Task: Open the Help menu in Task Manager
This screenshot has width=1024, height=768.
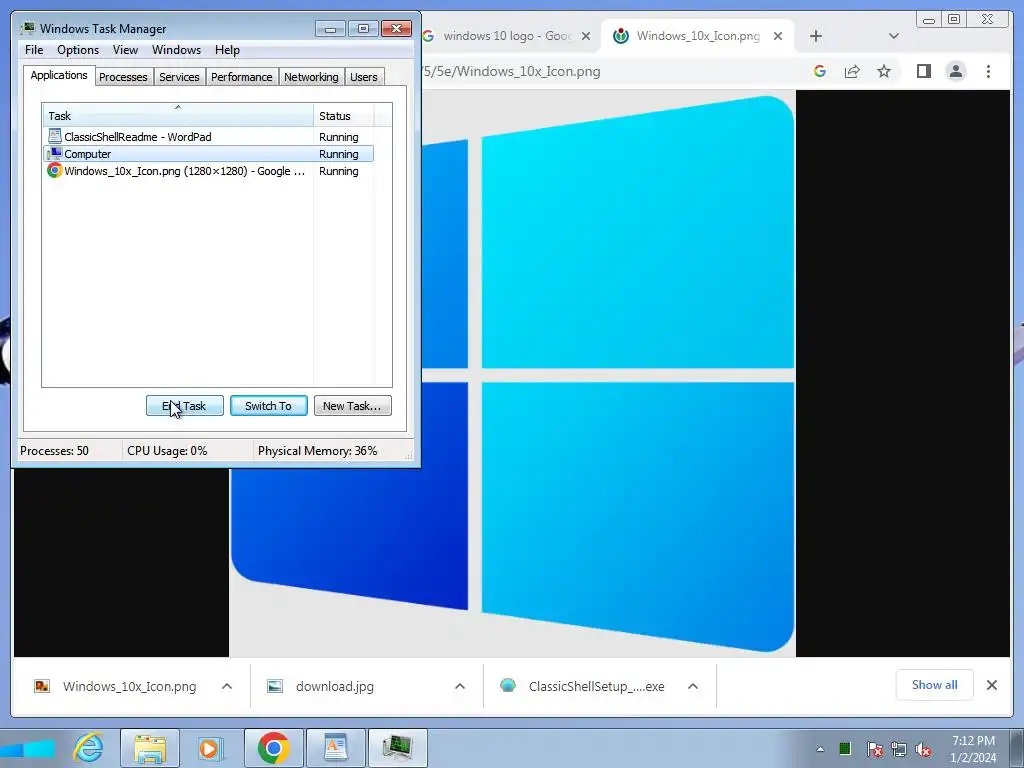Action: point(227,50)
